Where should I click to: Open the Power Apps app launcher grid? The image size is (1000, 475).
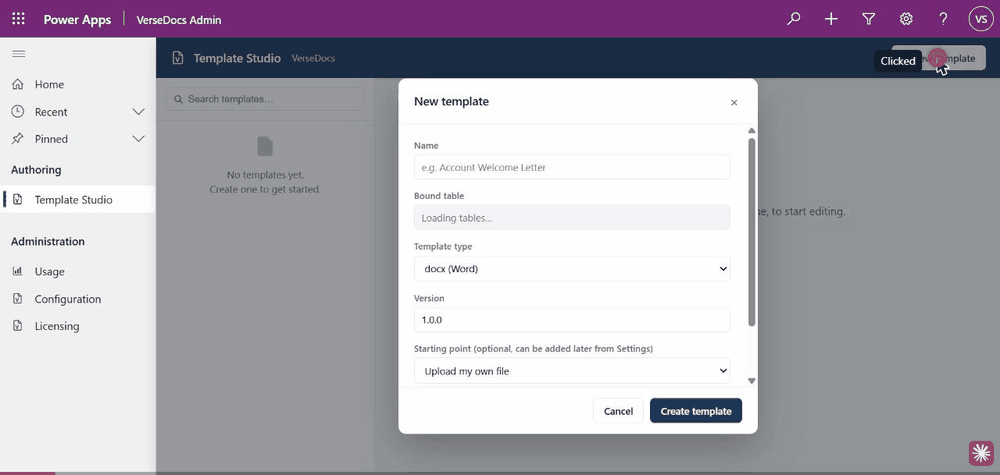coord(18,19)
